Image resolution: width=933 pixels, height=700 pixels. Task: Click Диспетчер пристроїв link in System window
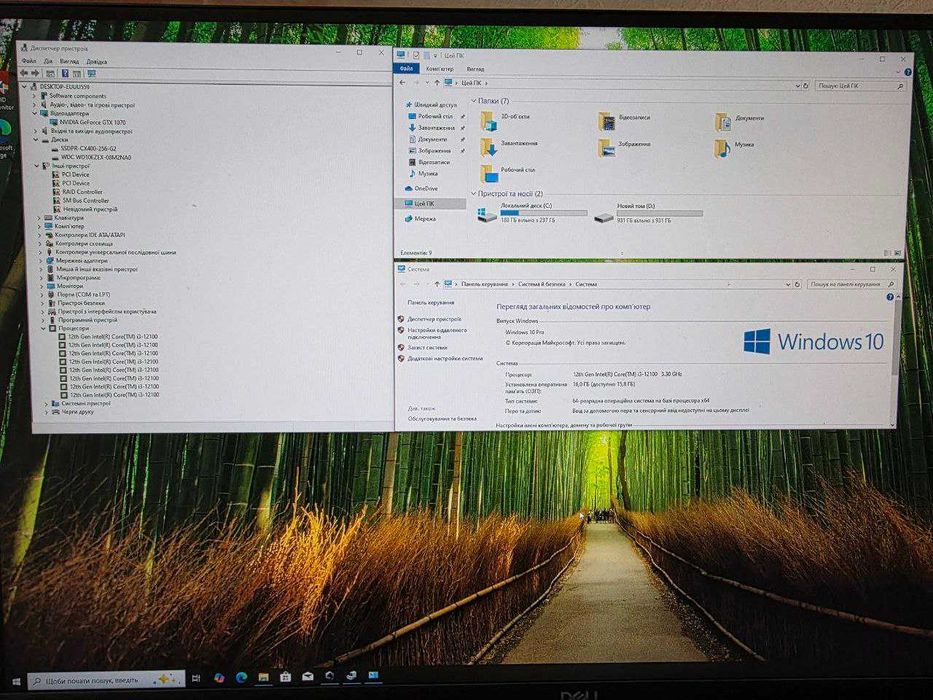click(434, 319)
